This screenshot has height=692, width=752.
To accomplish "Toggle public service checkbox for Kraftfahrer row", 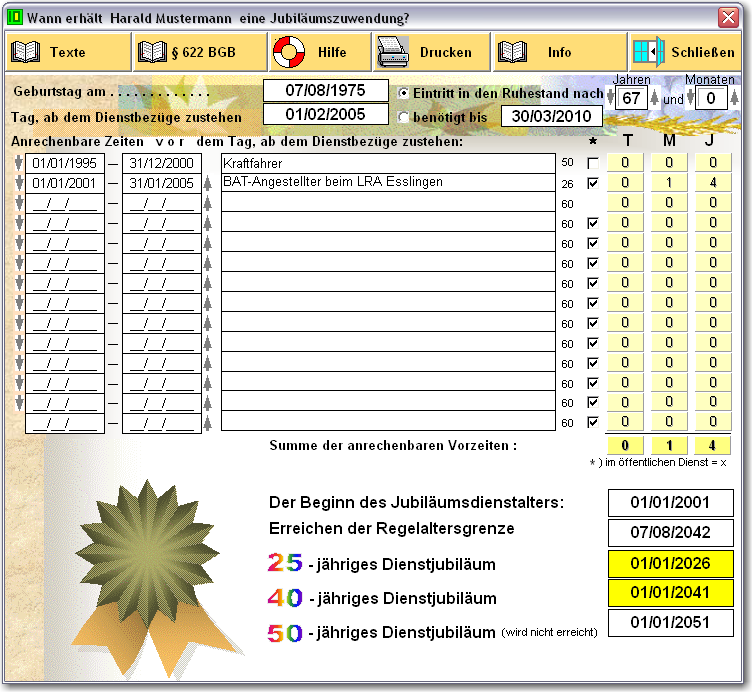I will click(x=593, y=163).
